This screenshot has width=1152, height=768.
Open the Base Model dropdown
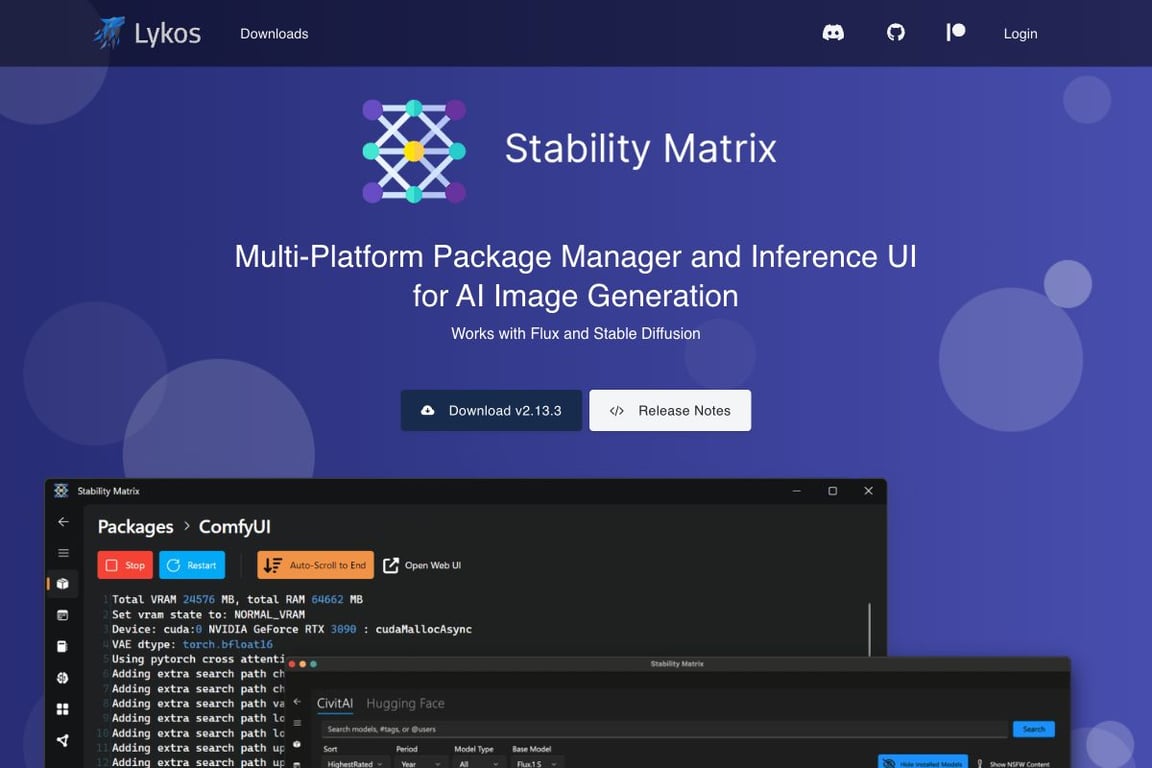pyautogui.click(x=537, y=764)
